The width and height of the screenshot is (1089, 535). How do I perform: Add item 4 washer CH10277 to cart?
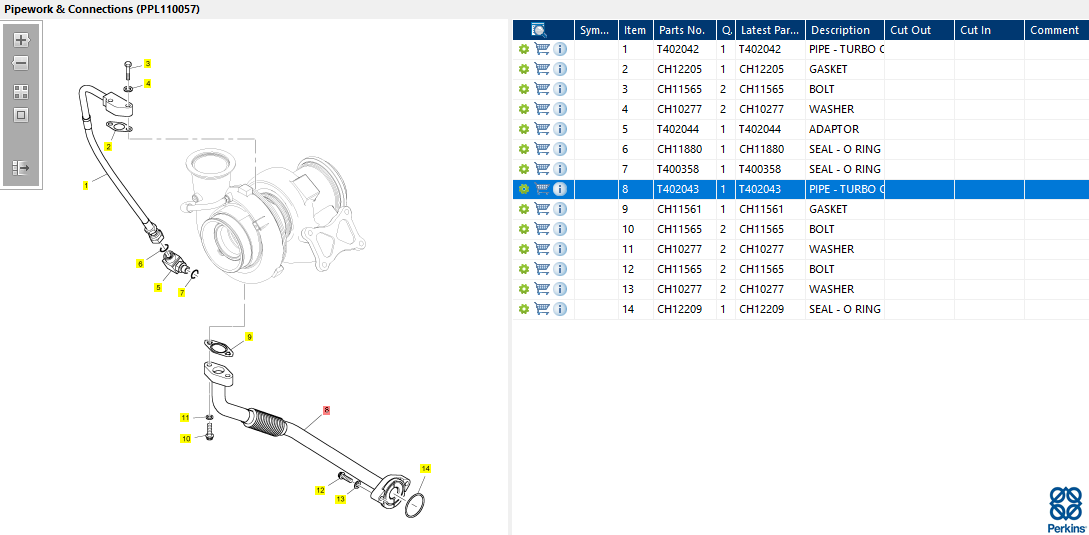pos(542,109)
